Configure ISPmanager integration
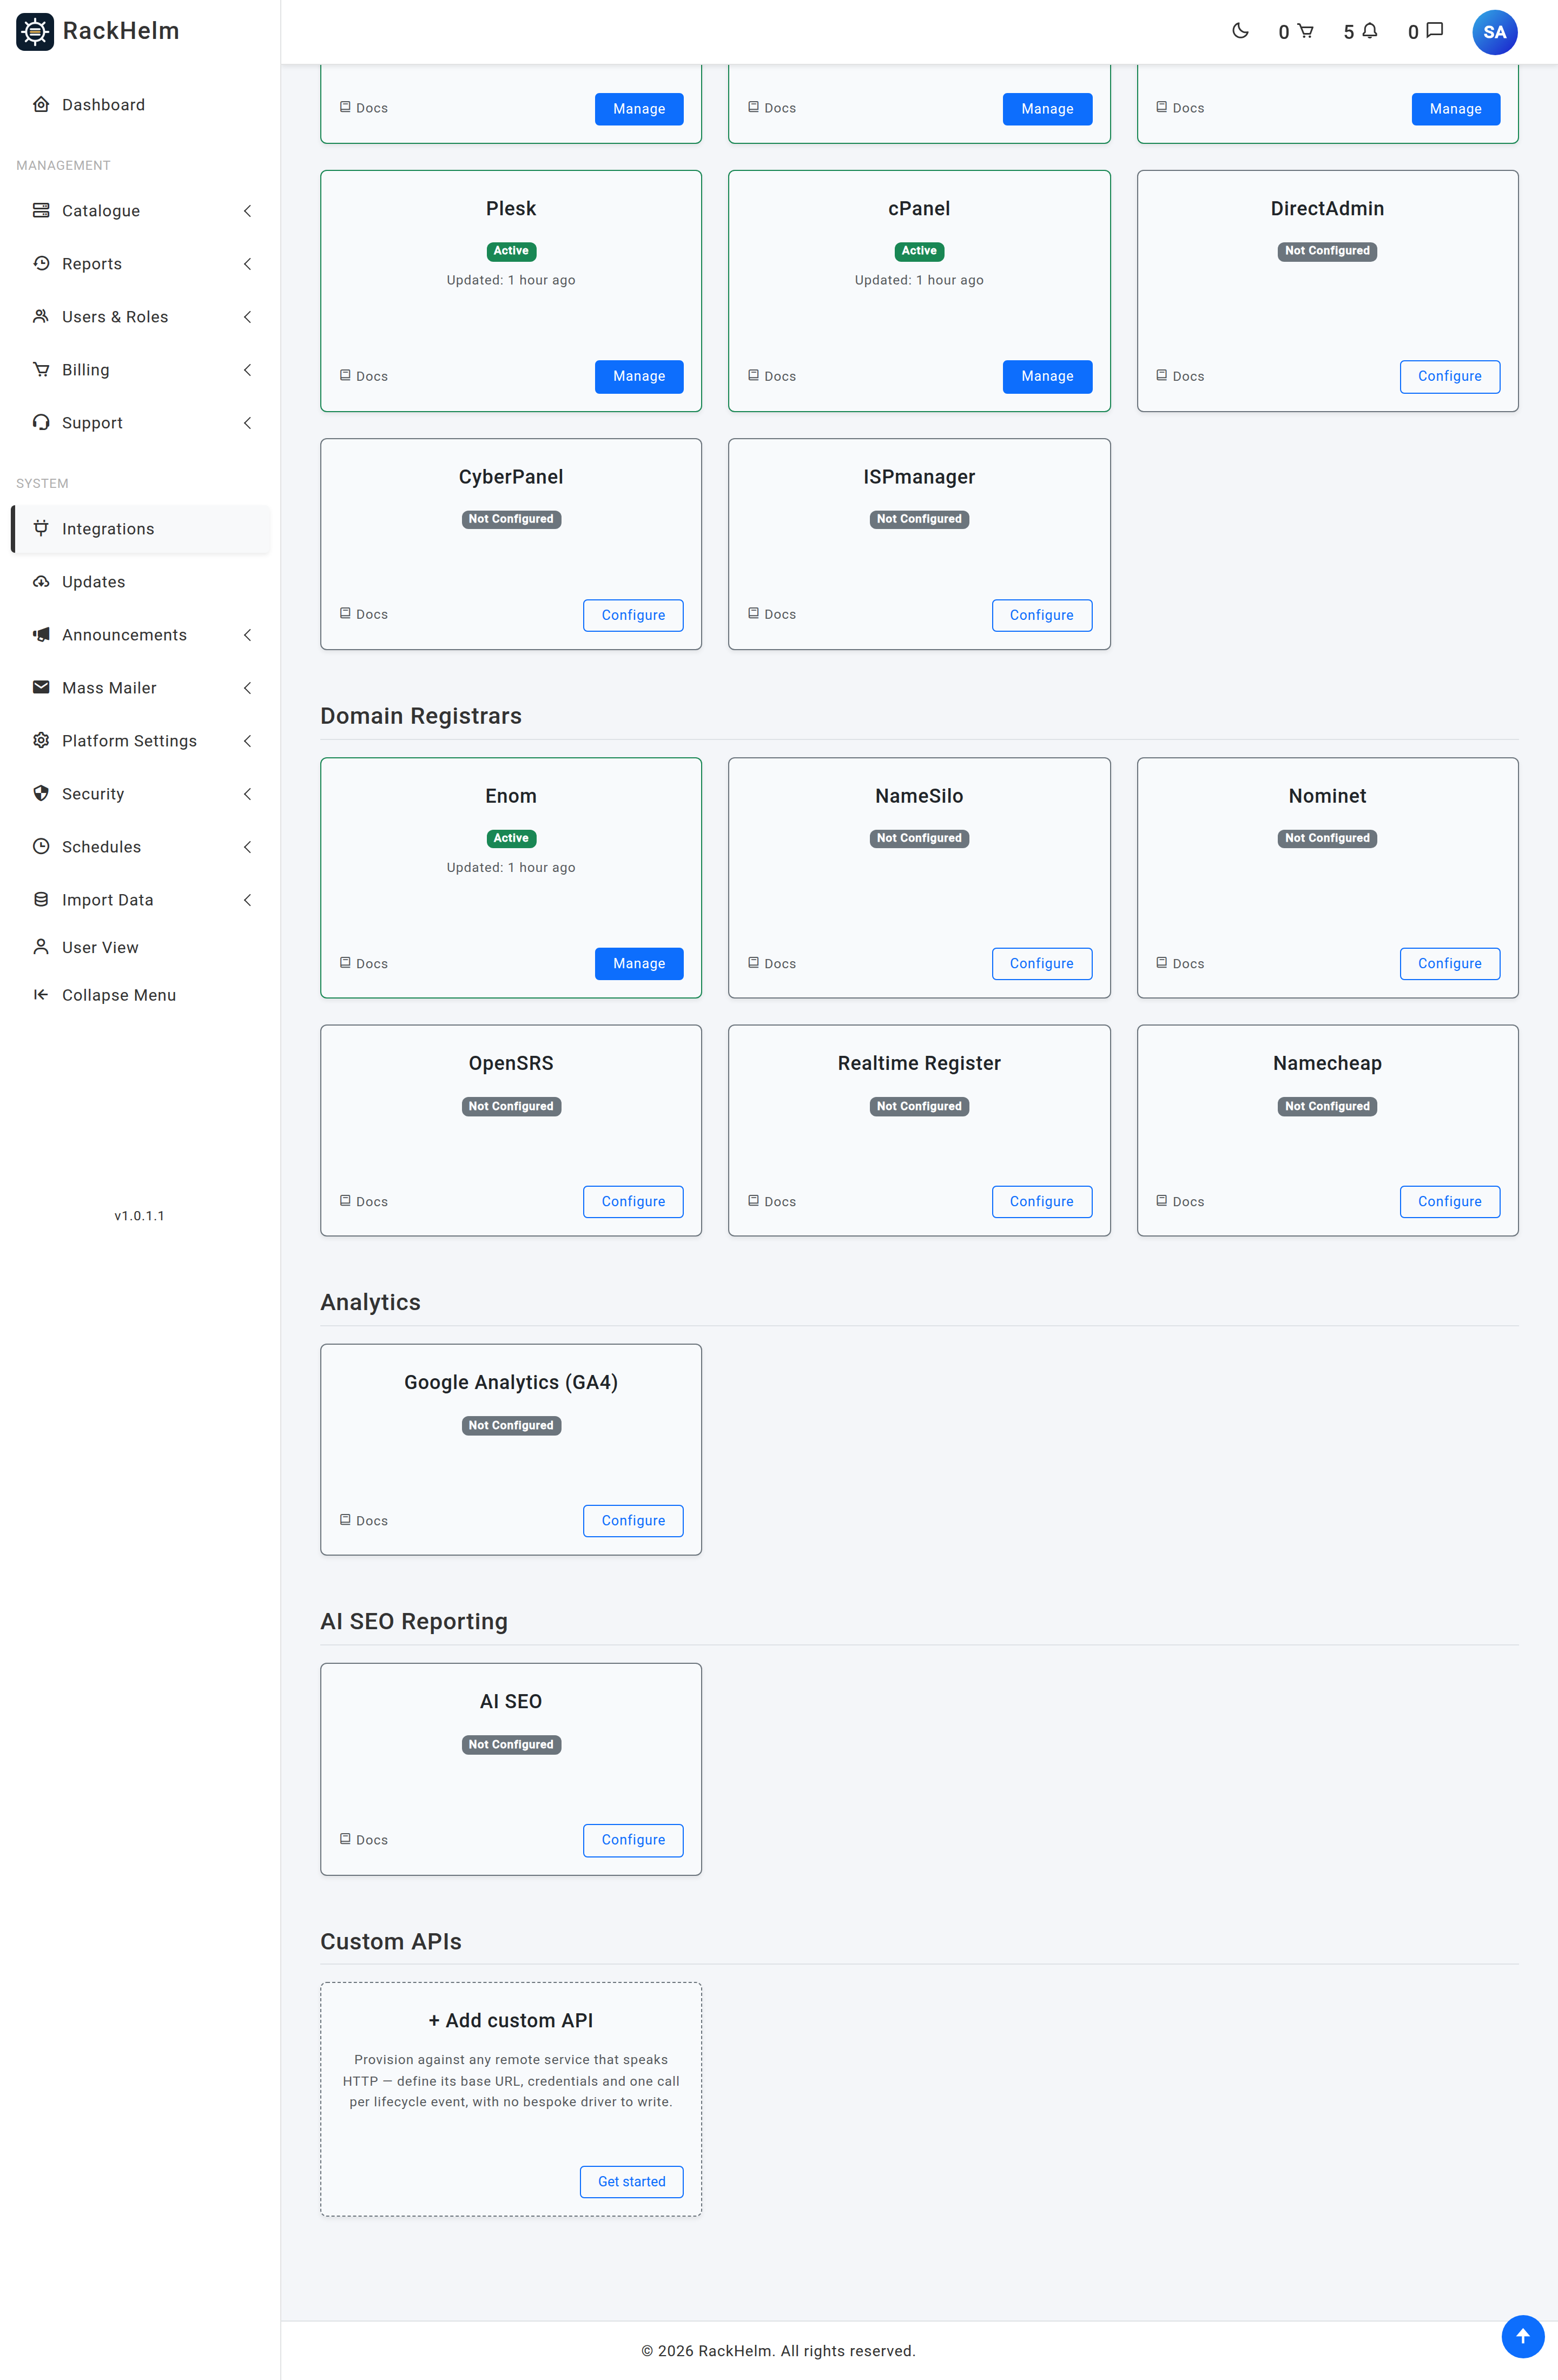Screen dimensions: 1558x2380 point(1041,615)
